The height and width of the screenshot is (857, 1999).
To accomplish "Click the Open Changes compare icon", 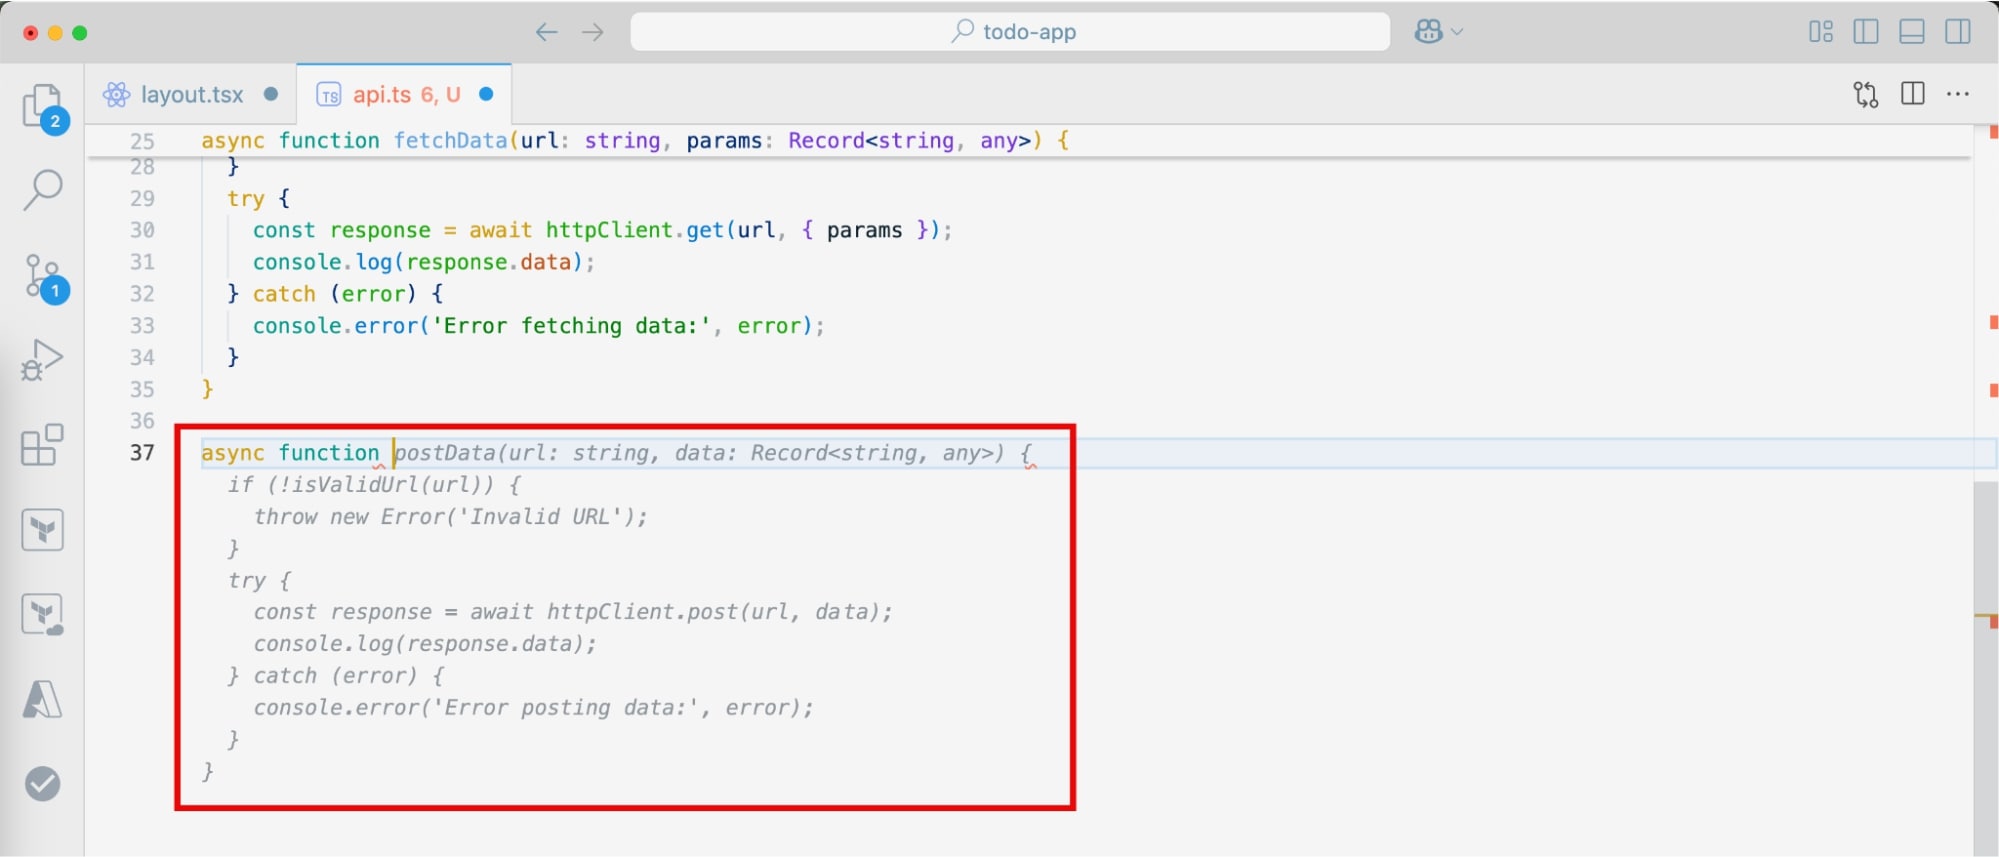I will click(x=1865, y=94).
